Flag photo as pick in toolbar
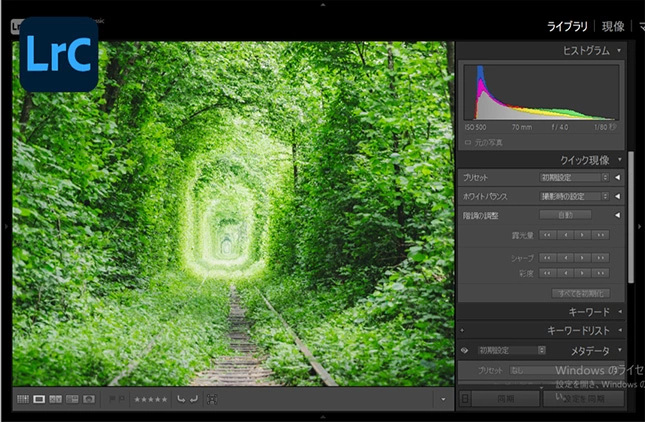645x422 pixels. [x=112, y=399]
